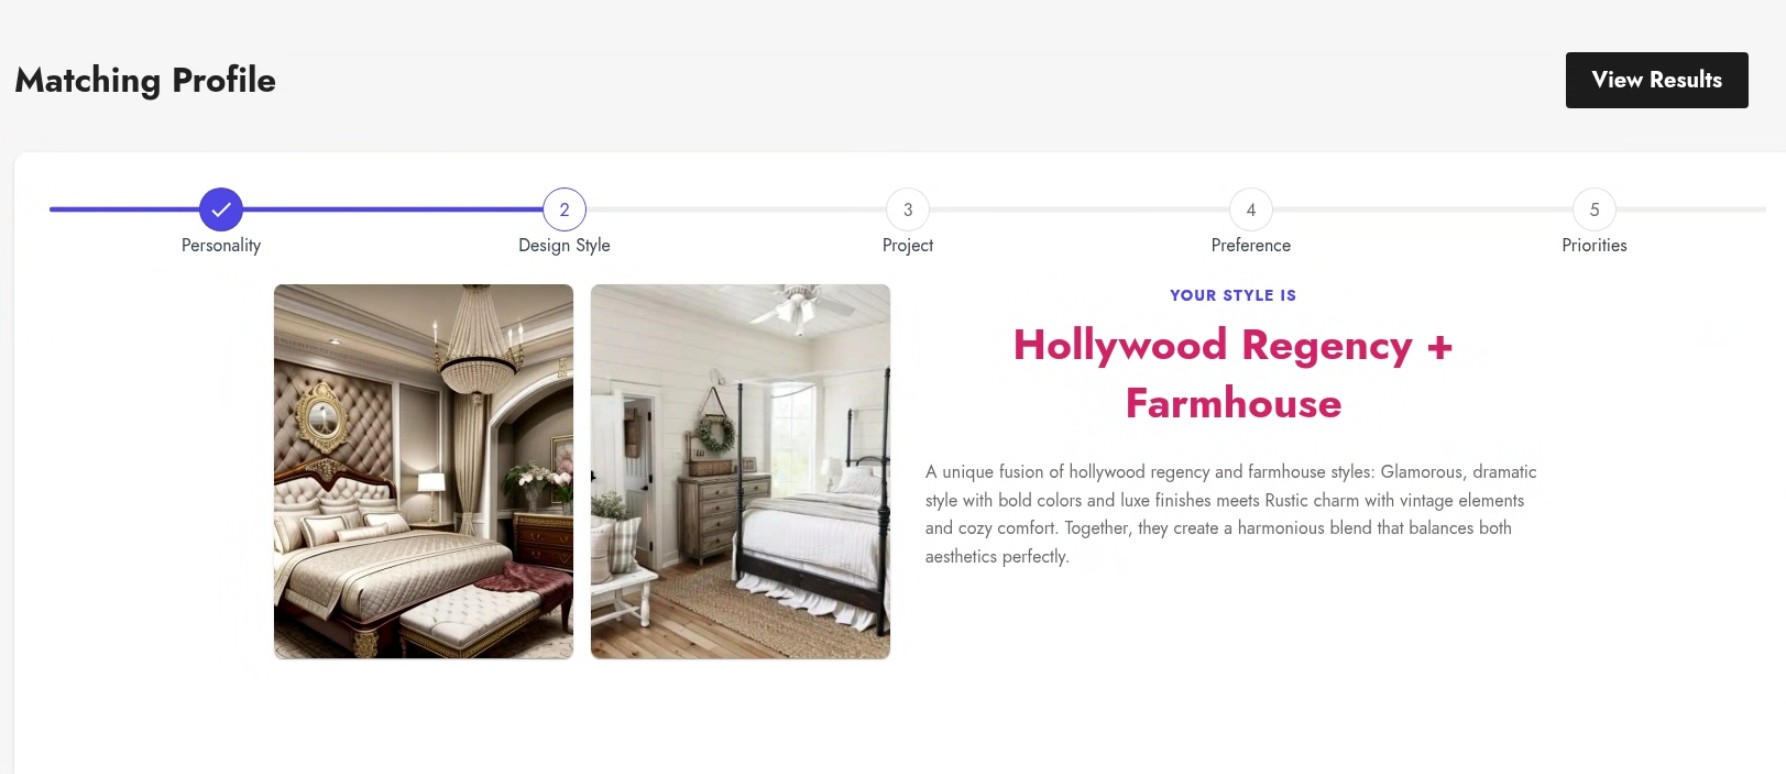Switch to the Preference step label
Screen dimensions: 1786x774
click(1250, 245)
